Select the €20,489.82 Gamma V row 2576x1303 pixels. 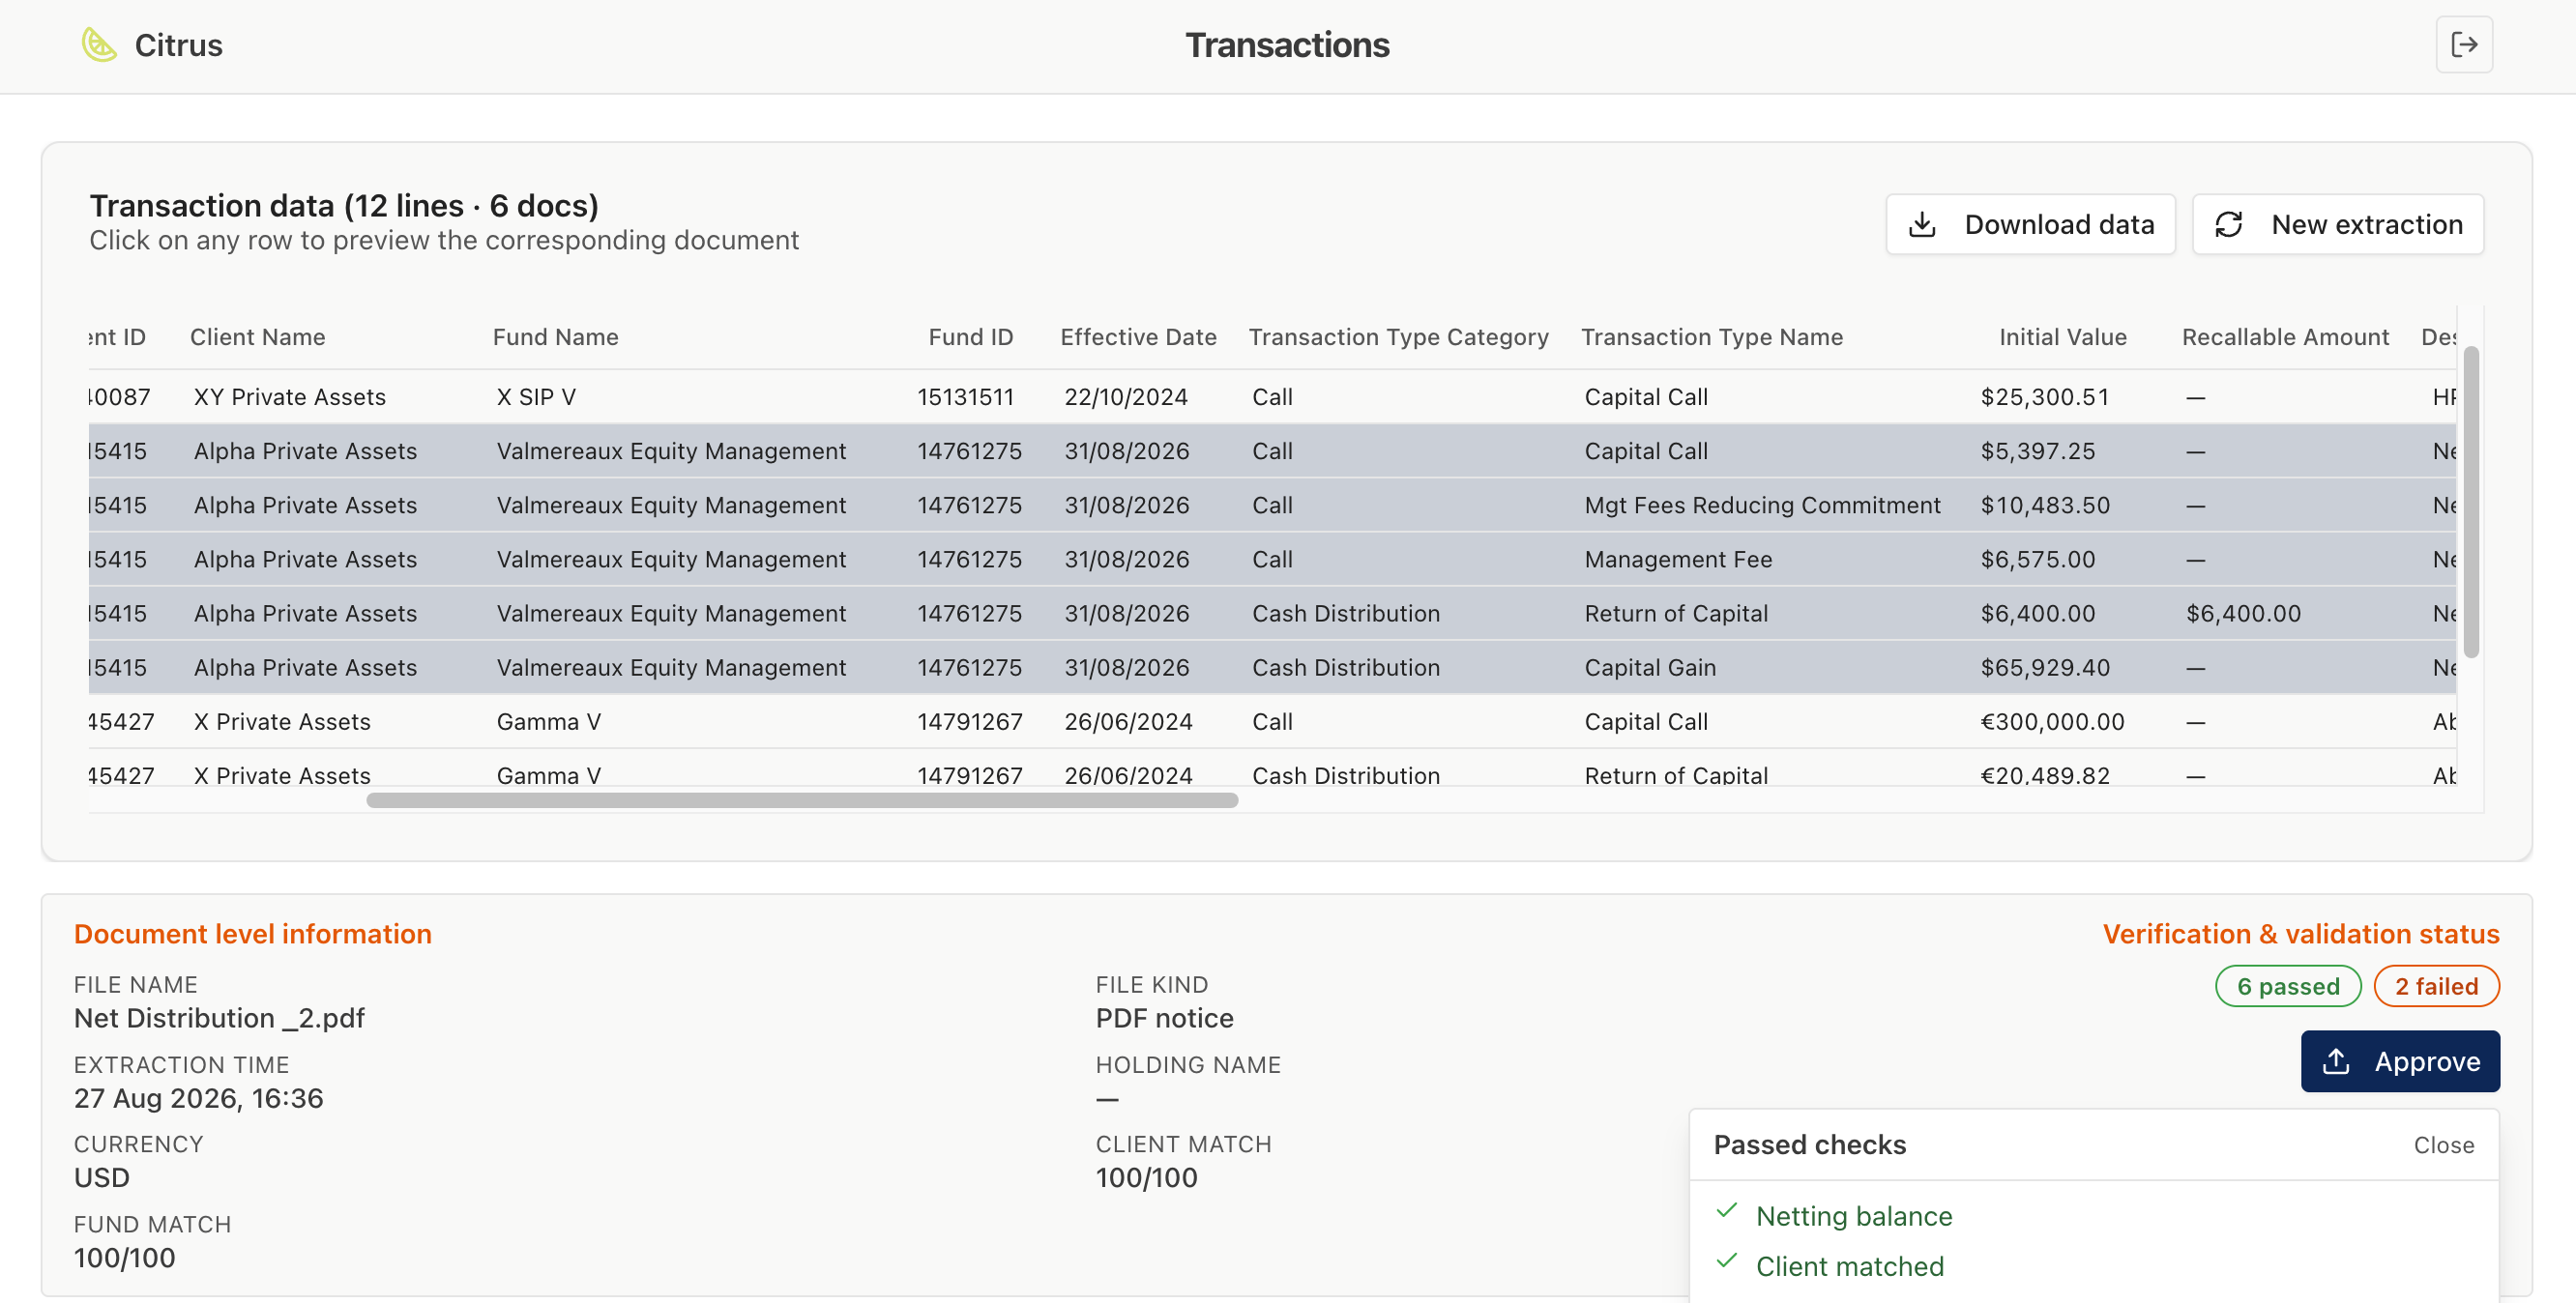(1271, 768)
